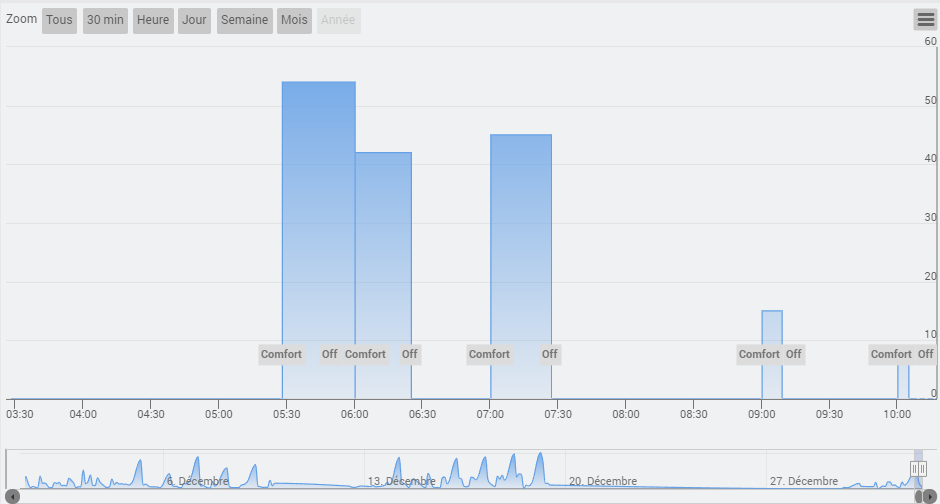This screenshot has height=504, width=940.
Task: Set zoom to Heure
Action: [x=153, y=20]
